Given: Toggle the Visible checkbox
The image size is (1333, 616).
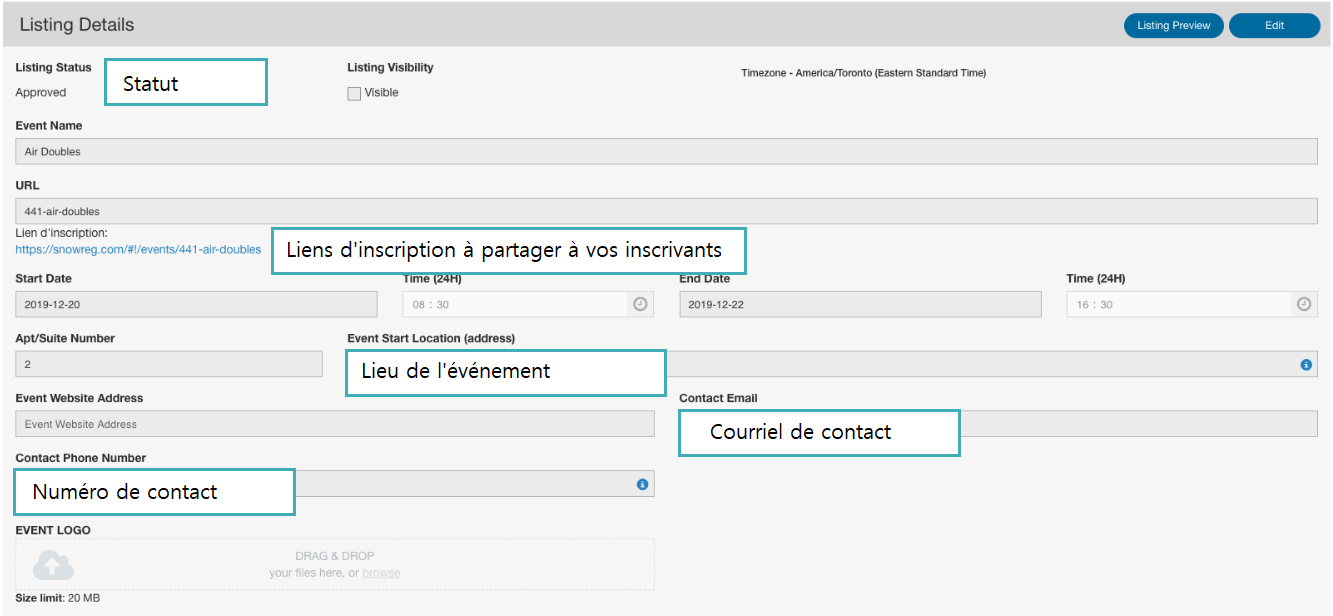Looking at the screenshot, I should 354,93.
